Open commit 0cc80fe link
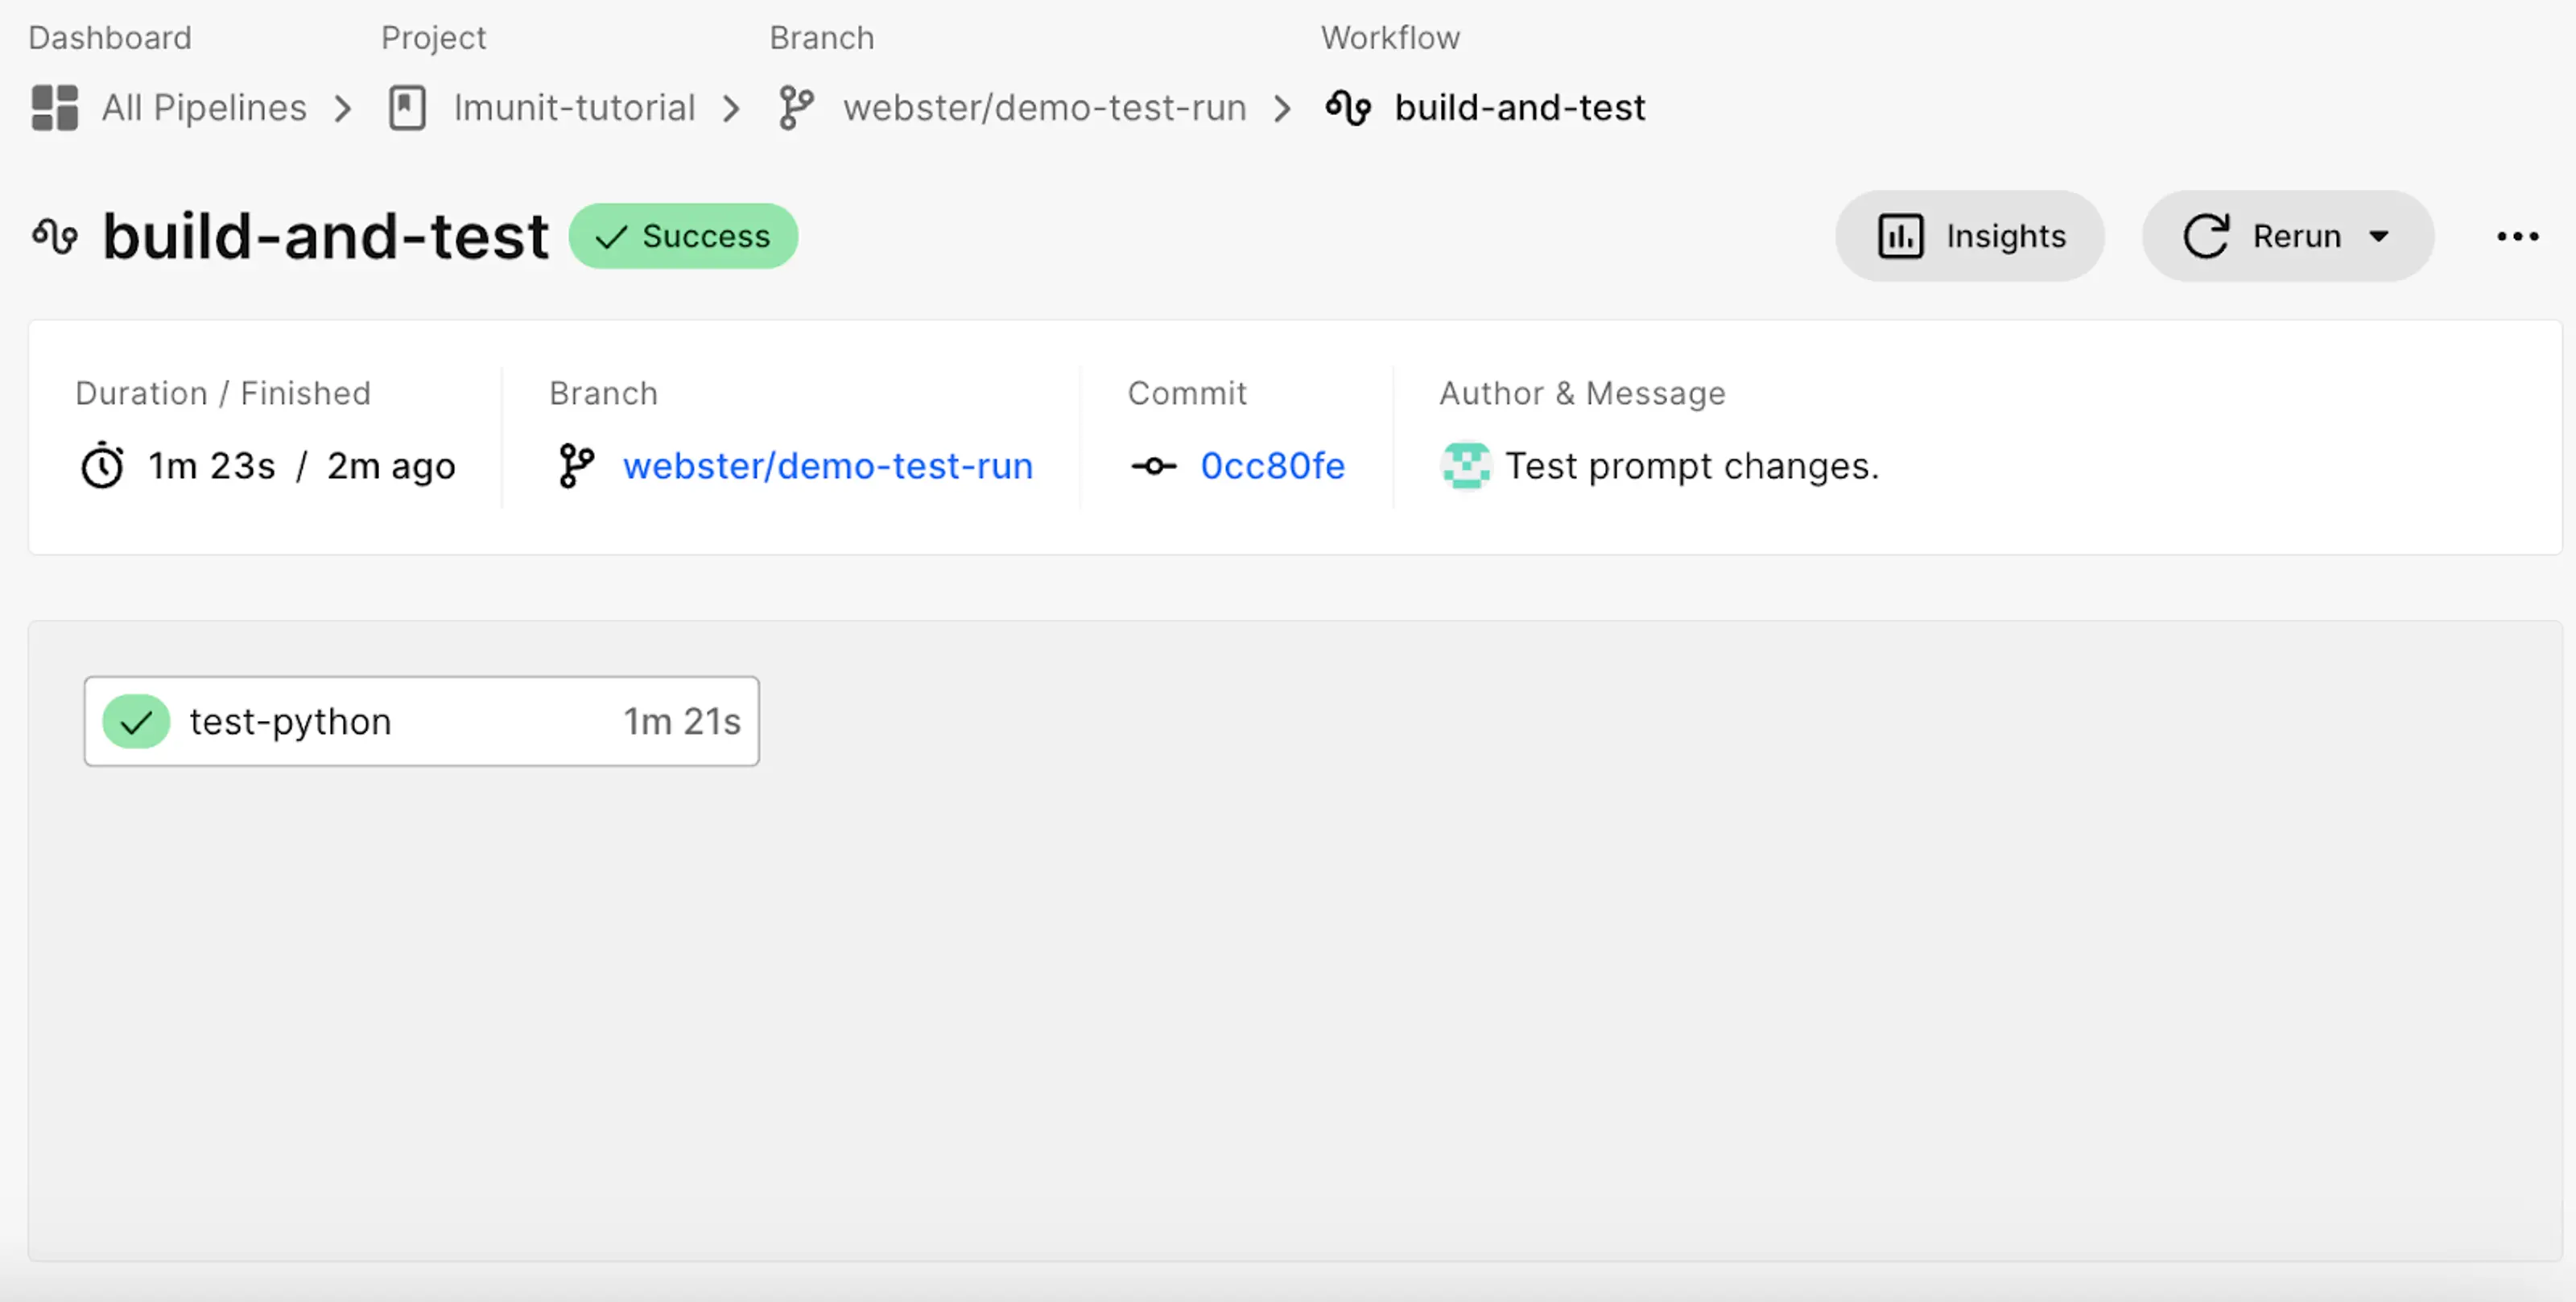This screenshot has width=2576, height=1302. coord(1272,466)
